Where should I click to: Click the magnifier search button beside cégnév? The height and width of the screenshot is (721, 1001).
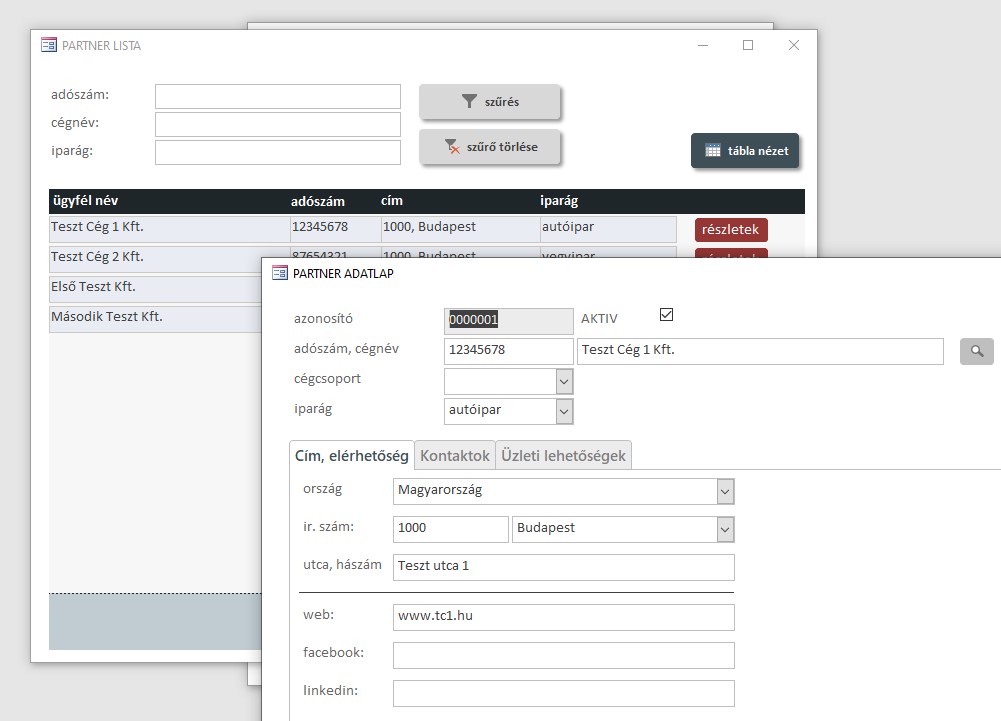(977, 351)
